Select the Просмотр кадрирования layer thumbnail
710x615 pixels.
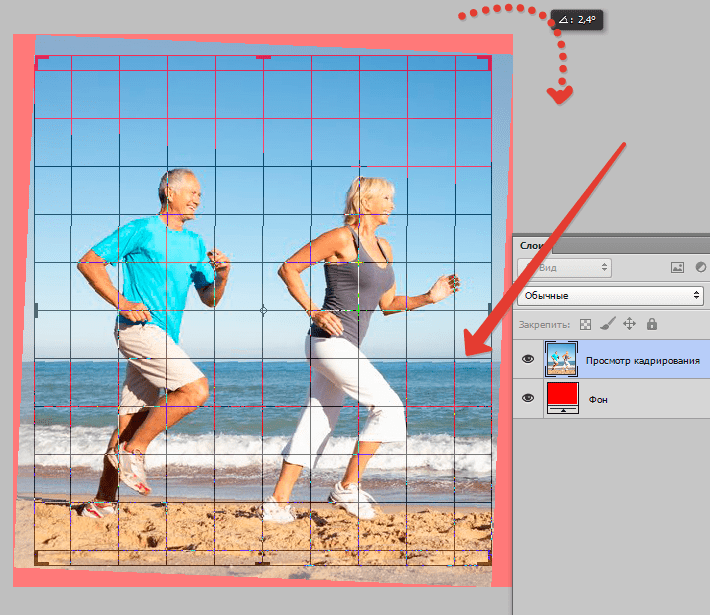tap(561, 359)
